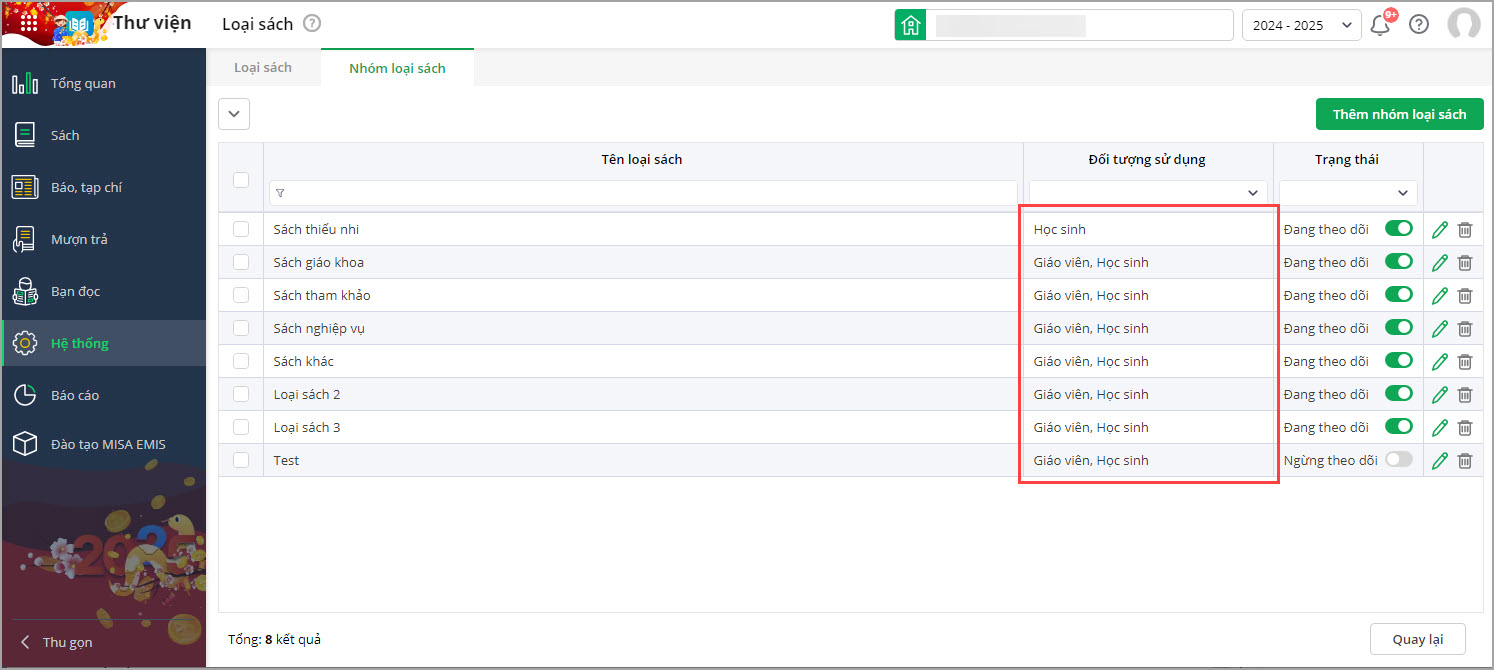The height and width of the screenshot is (670, 1494).
Task: Open Báo cáo in sidebar
Action: click(x=103, y=395)
